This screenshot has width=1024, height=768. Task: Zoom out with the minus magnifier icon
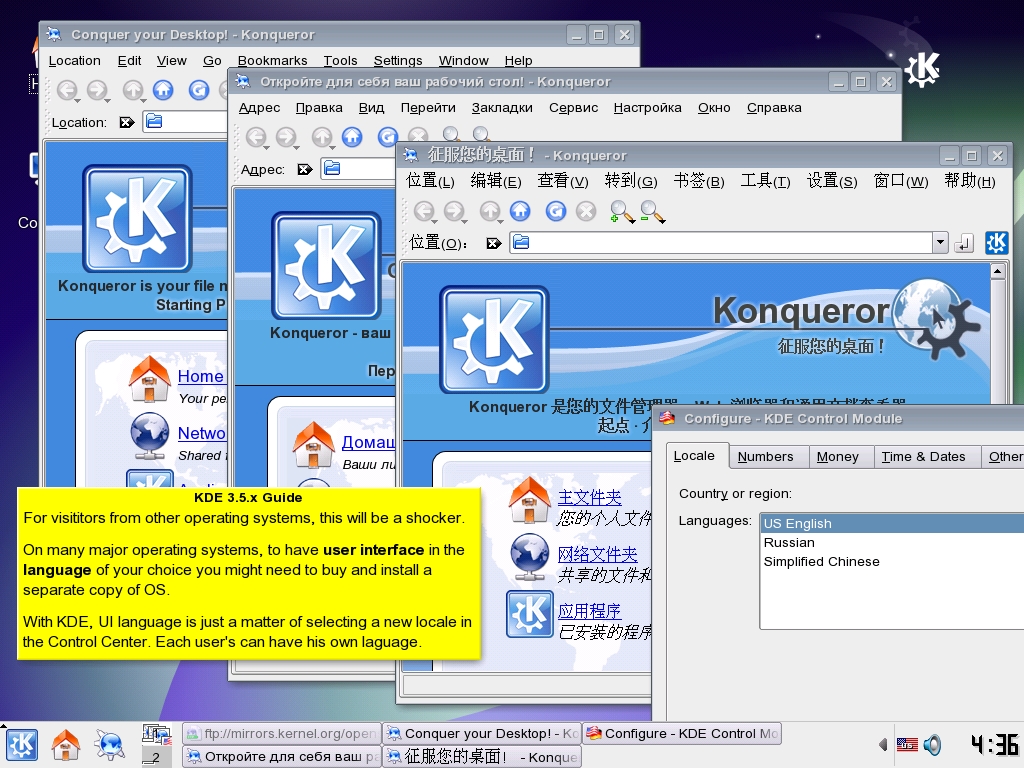click(x=653, y=211)
